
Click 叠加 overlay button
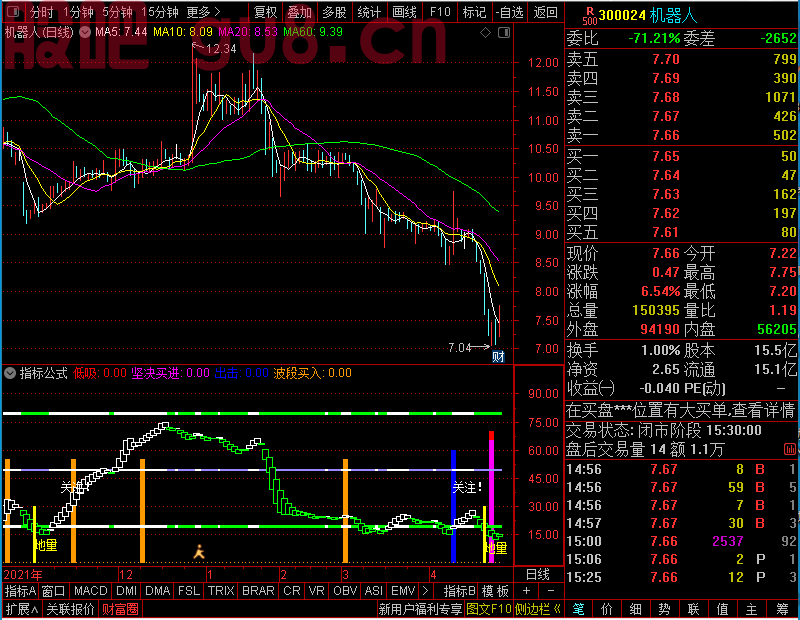tap(299, 12)
